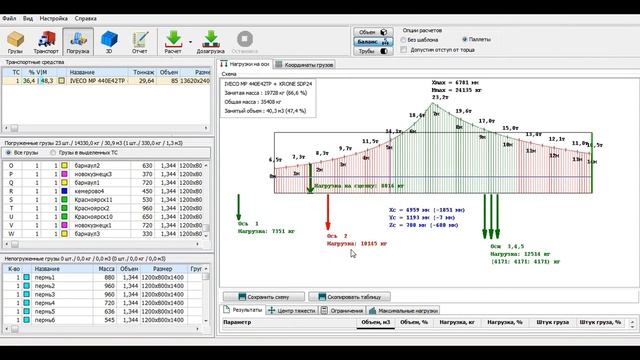
Task: Click the green swatch beside Красноярск11
Action: pos(64,200)
